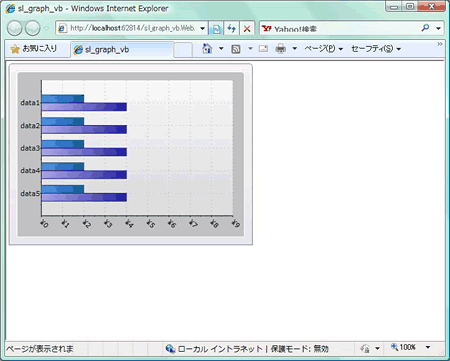Screen dimensions: 450x361
Task: Toggle the Compatibility View button
Action: [x=216, y=29]
